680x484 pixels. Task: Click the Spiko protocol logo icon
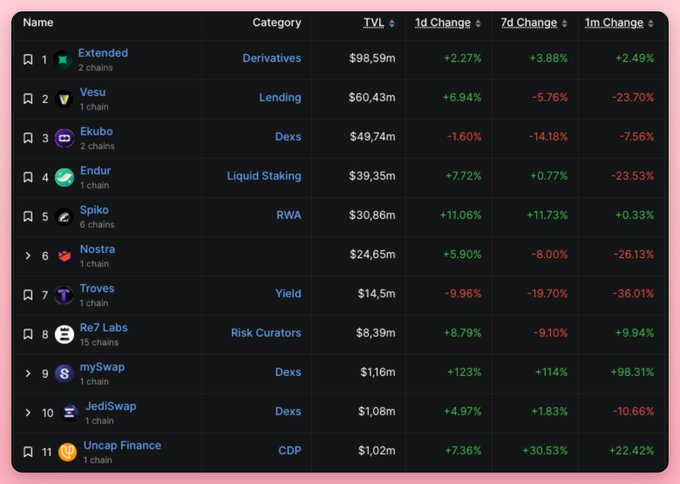[64, 216]
